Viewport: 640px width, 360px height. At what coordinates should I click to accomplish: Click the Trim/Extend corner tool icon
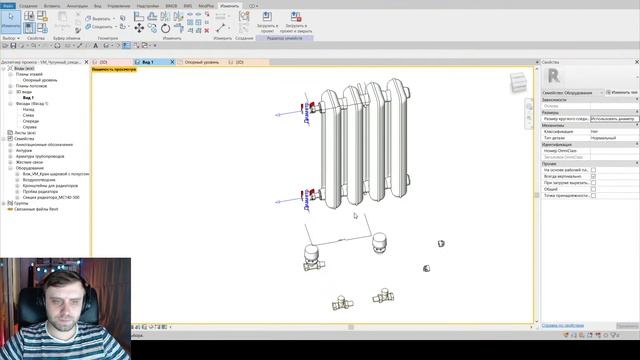(178, 28)
